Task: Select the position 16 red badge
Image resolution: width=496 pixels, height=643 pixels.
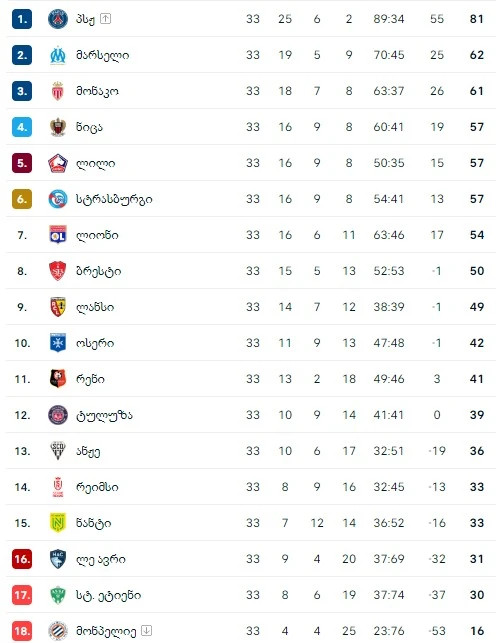Action: 22,559
